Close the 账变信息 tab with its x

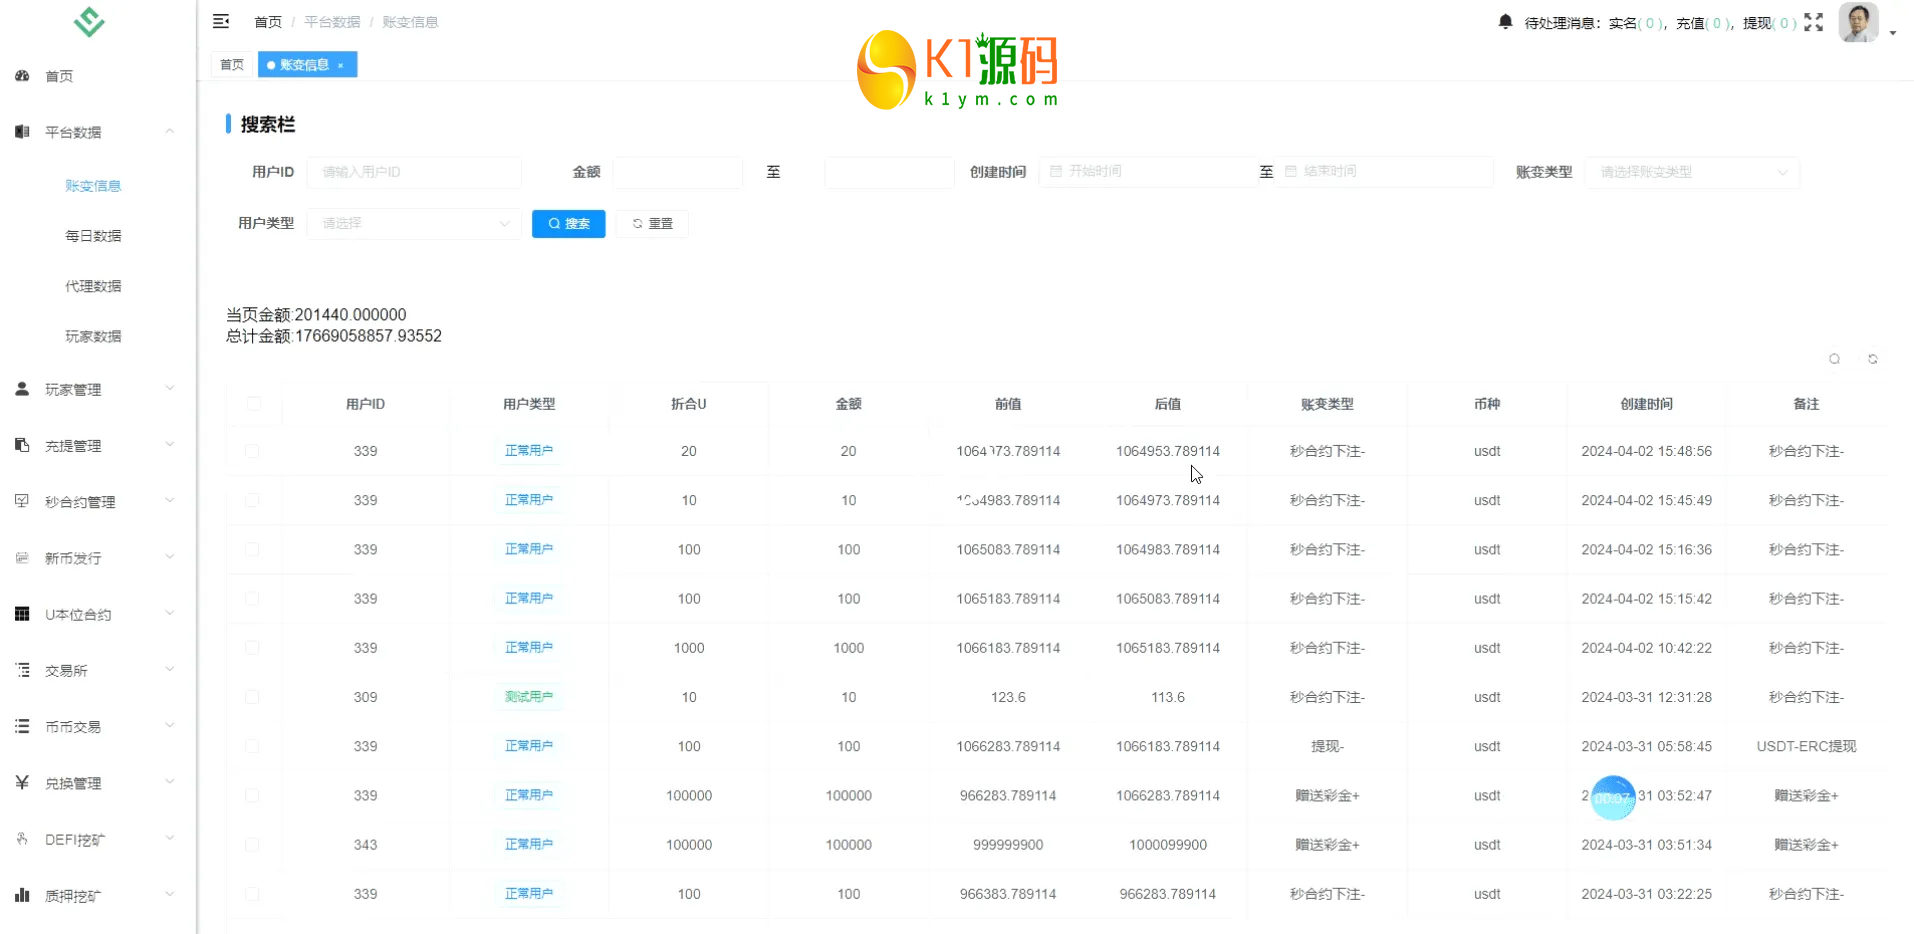pos(341,65)
